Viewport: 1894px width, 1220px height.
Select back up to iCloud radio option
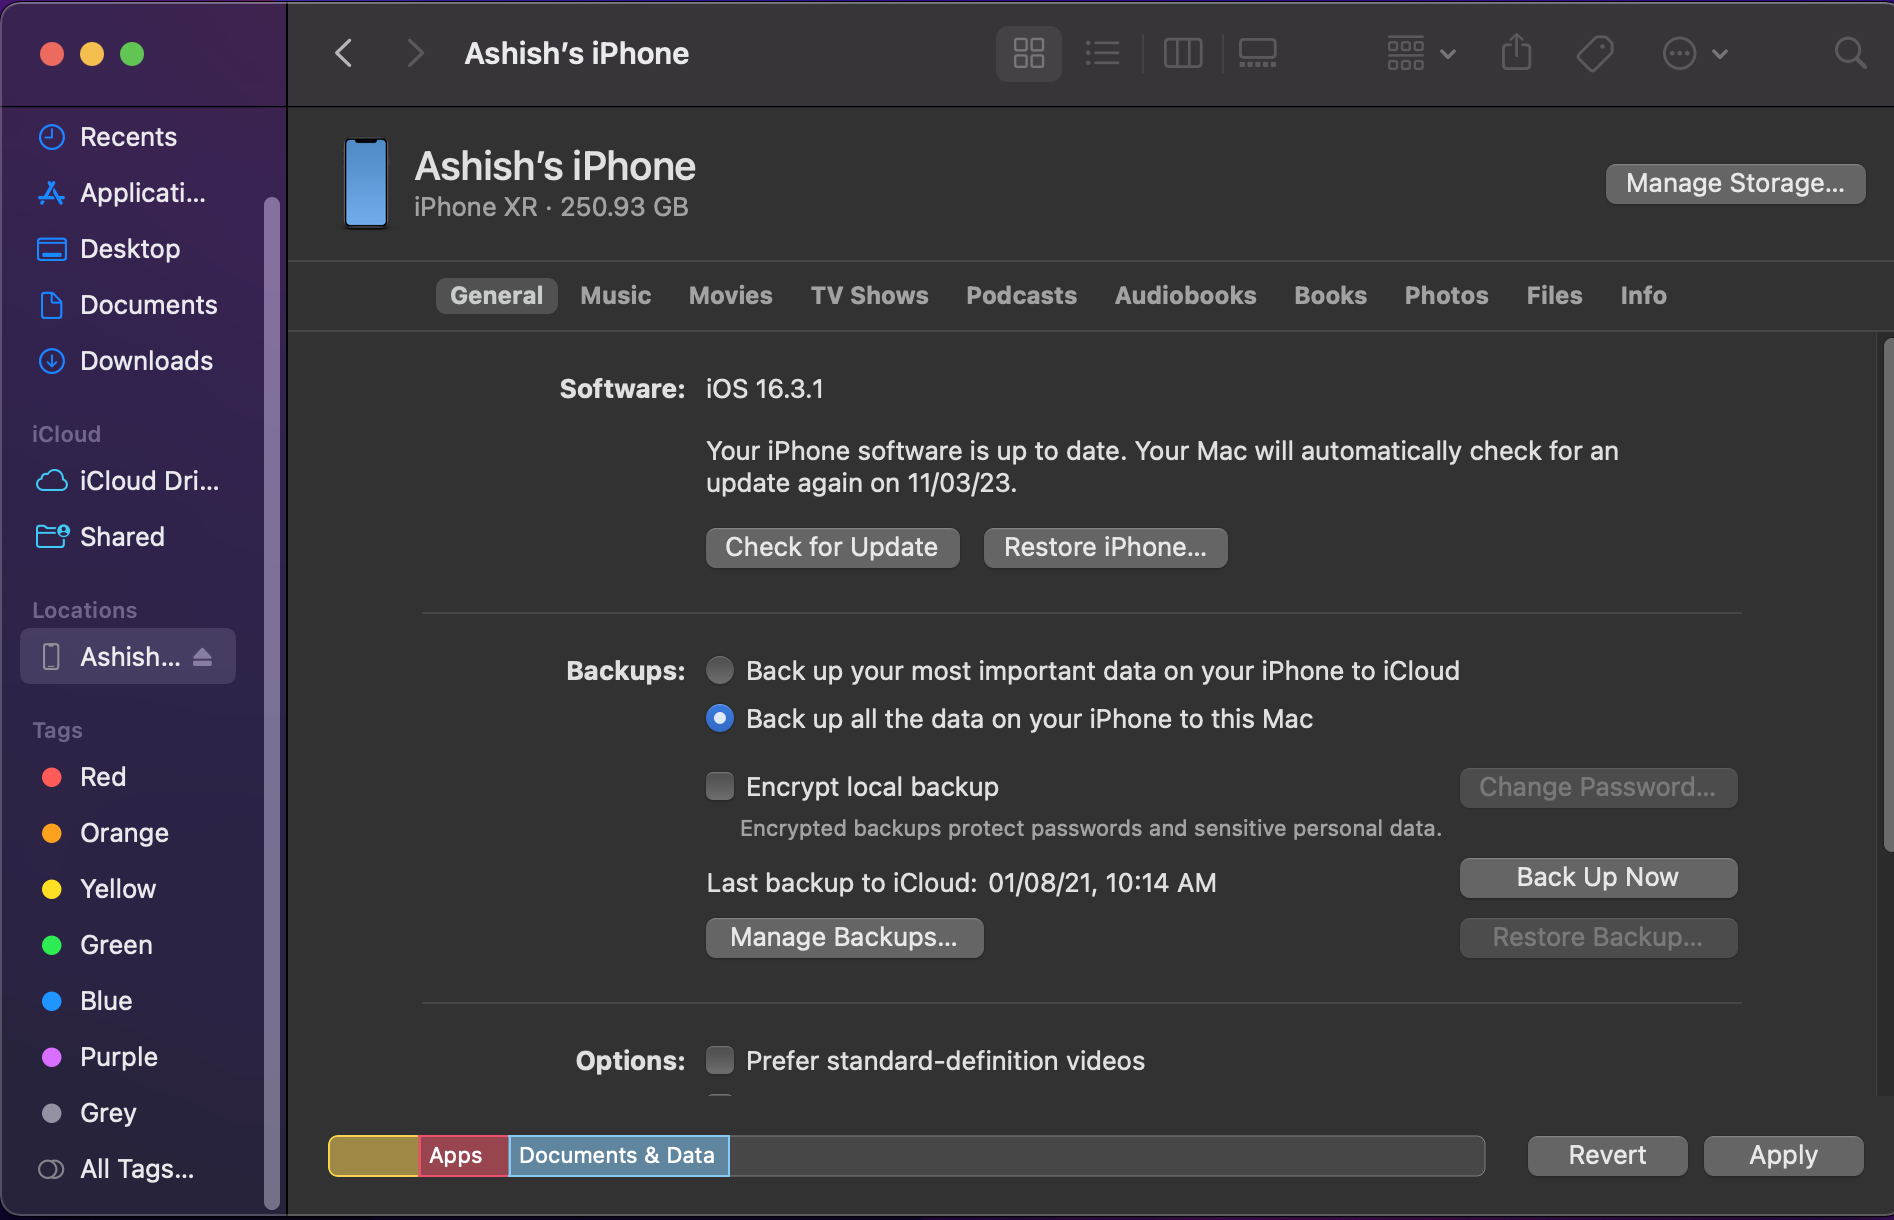(720, 670)
